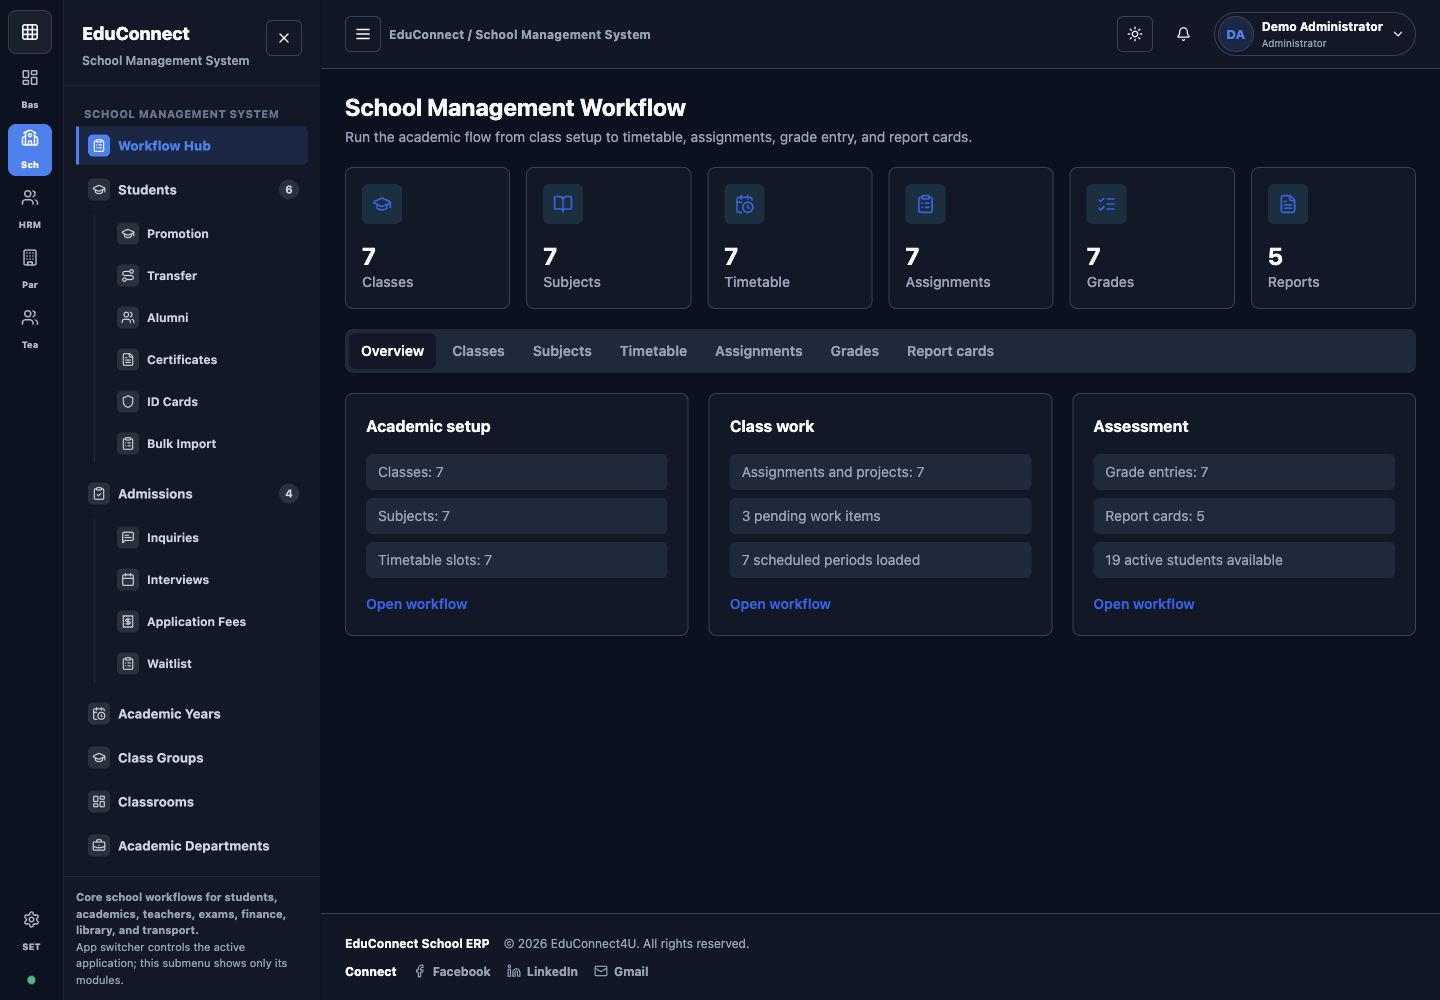Open the HRM application icon
This screenshot has width=1440, height=1000.
click(30, 208)
